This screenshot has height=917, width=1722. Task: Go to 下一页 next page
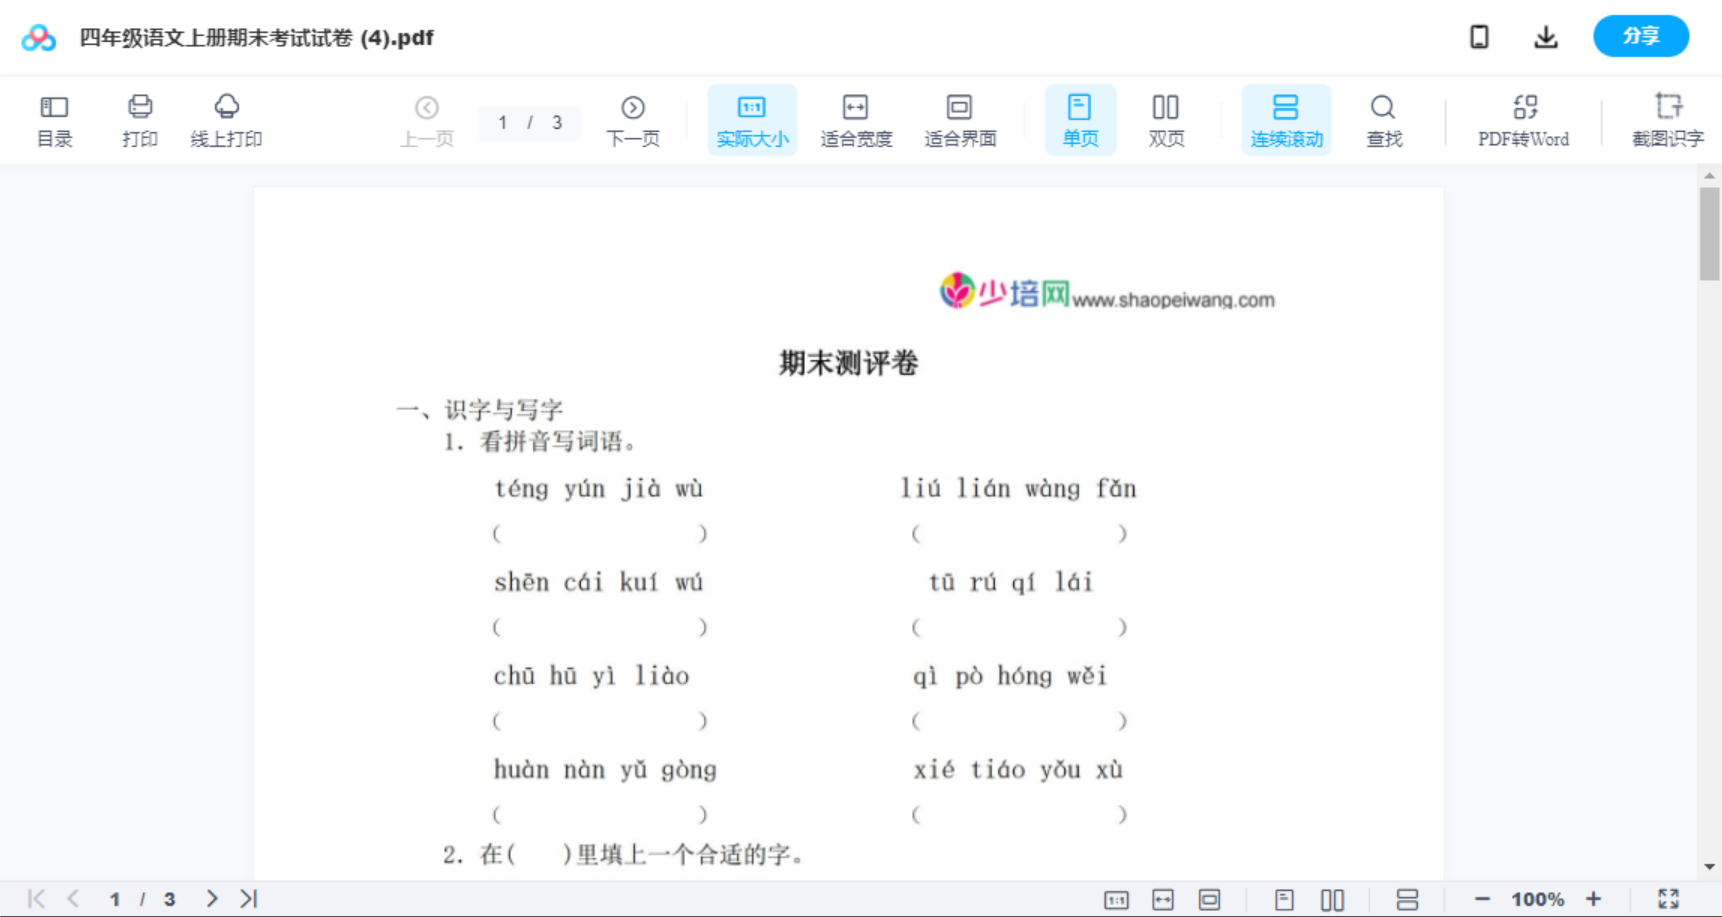pyautogui.click(x=633, y=120)
